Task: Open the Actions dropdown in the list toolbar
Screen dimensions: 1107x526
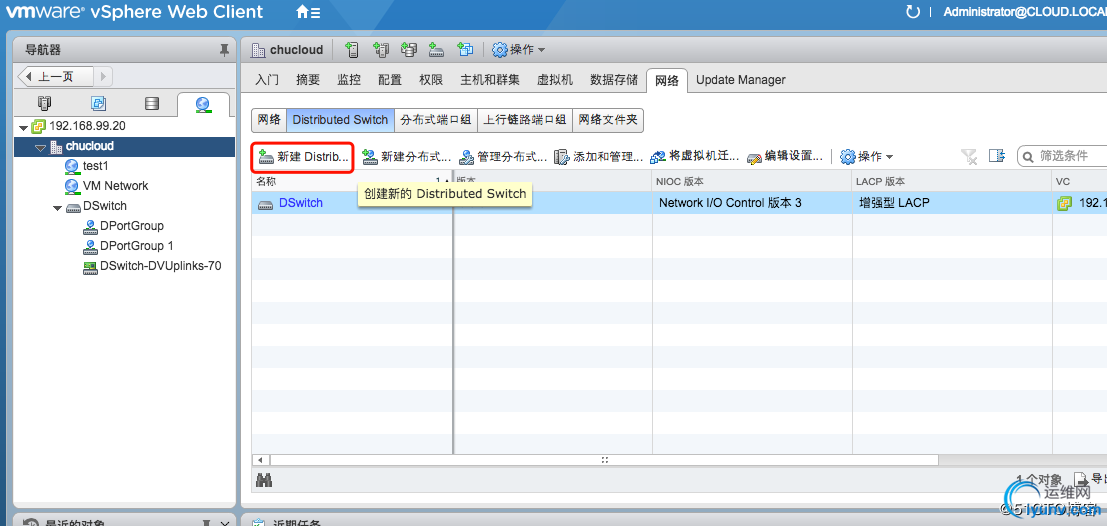Action: pos(867,156)
